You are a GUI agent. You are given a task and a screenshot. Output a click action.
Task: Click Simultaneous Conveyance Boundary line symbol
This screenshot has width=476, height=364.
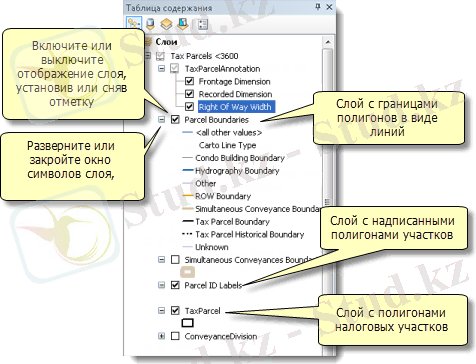pyautogui.click(x=188, y=209)
